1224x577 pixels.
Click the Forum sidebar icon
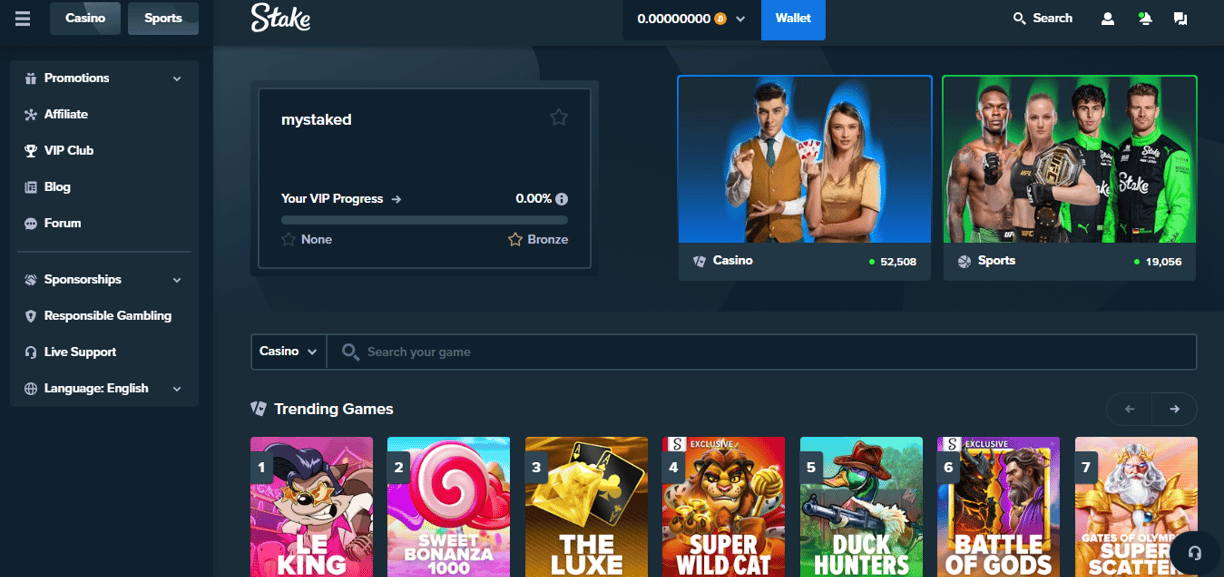tap(31, 224)
